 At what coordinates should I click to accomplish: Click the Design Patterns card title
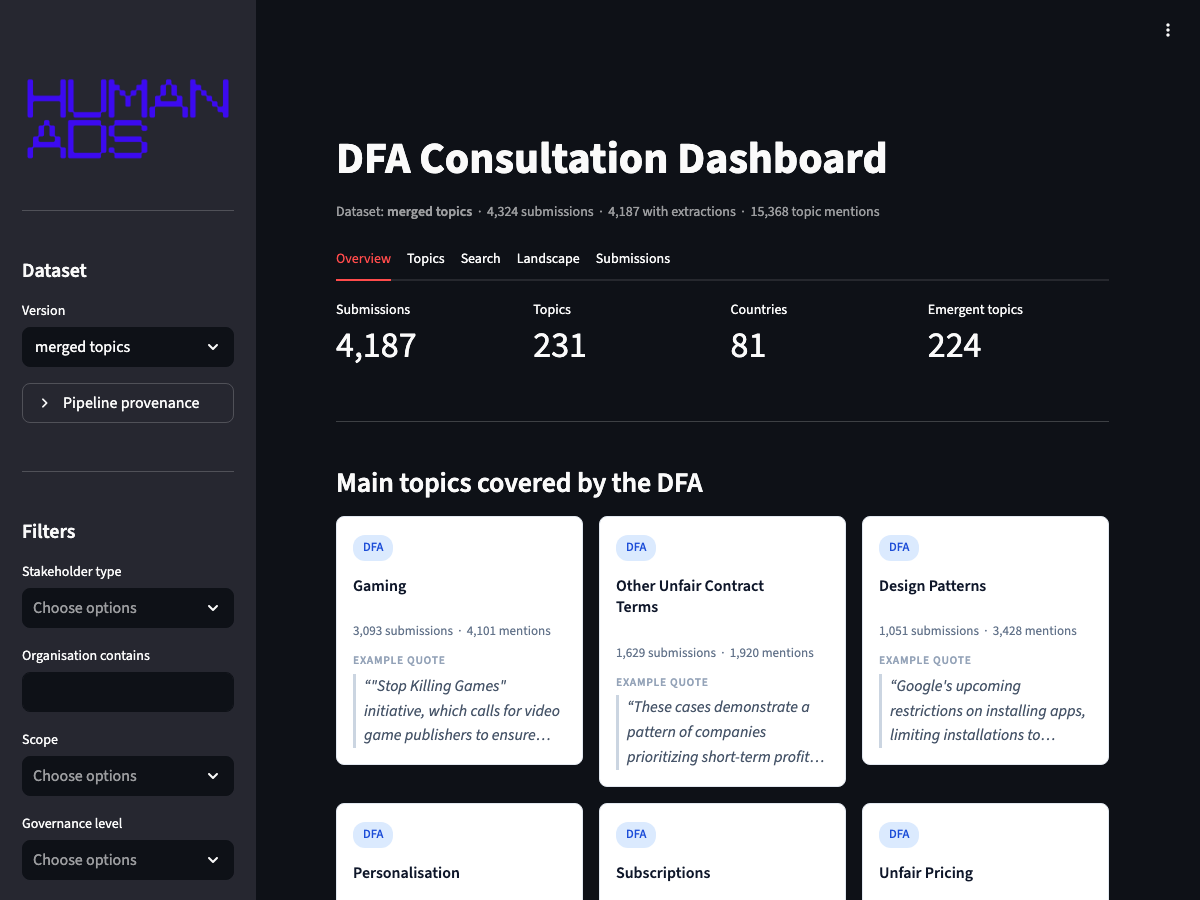(932, 586)
